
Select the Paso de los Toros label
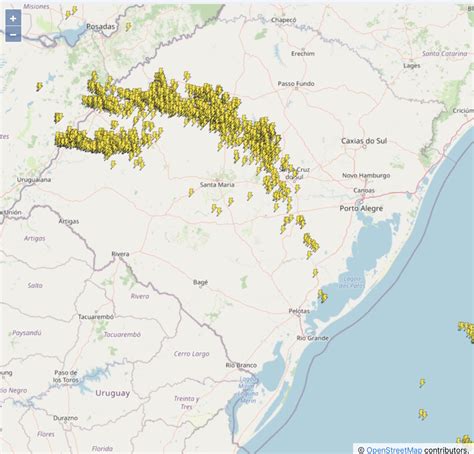click(66, 376)
